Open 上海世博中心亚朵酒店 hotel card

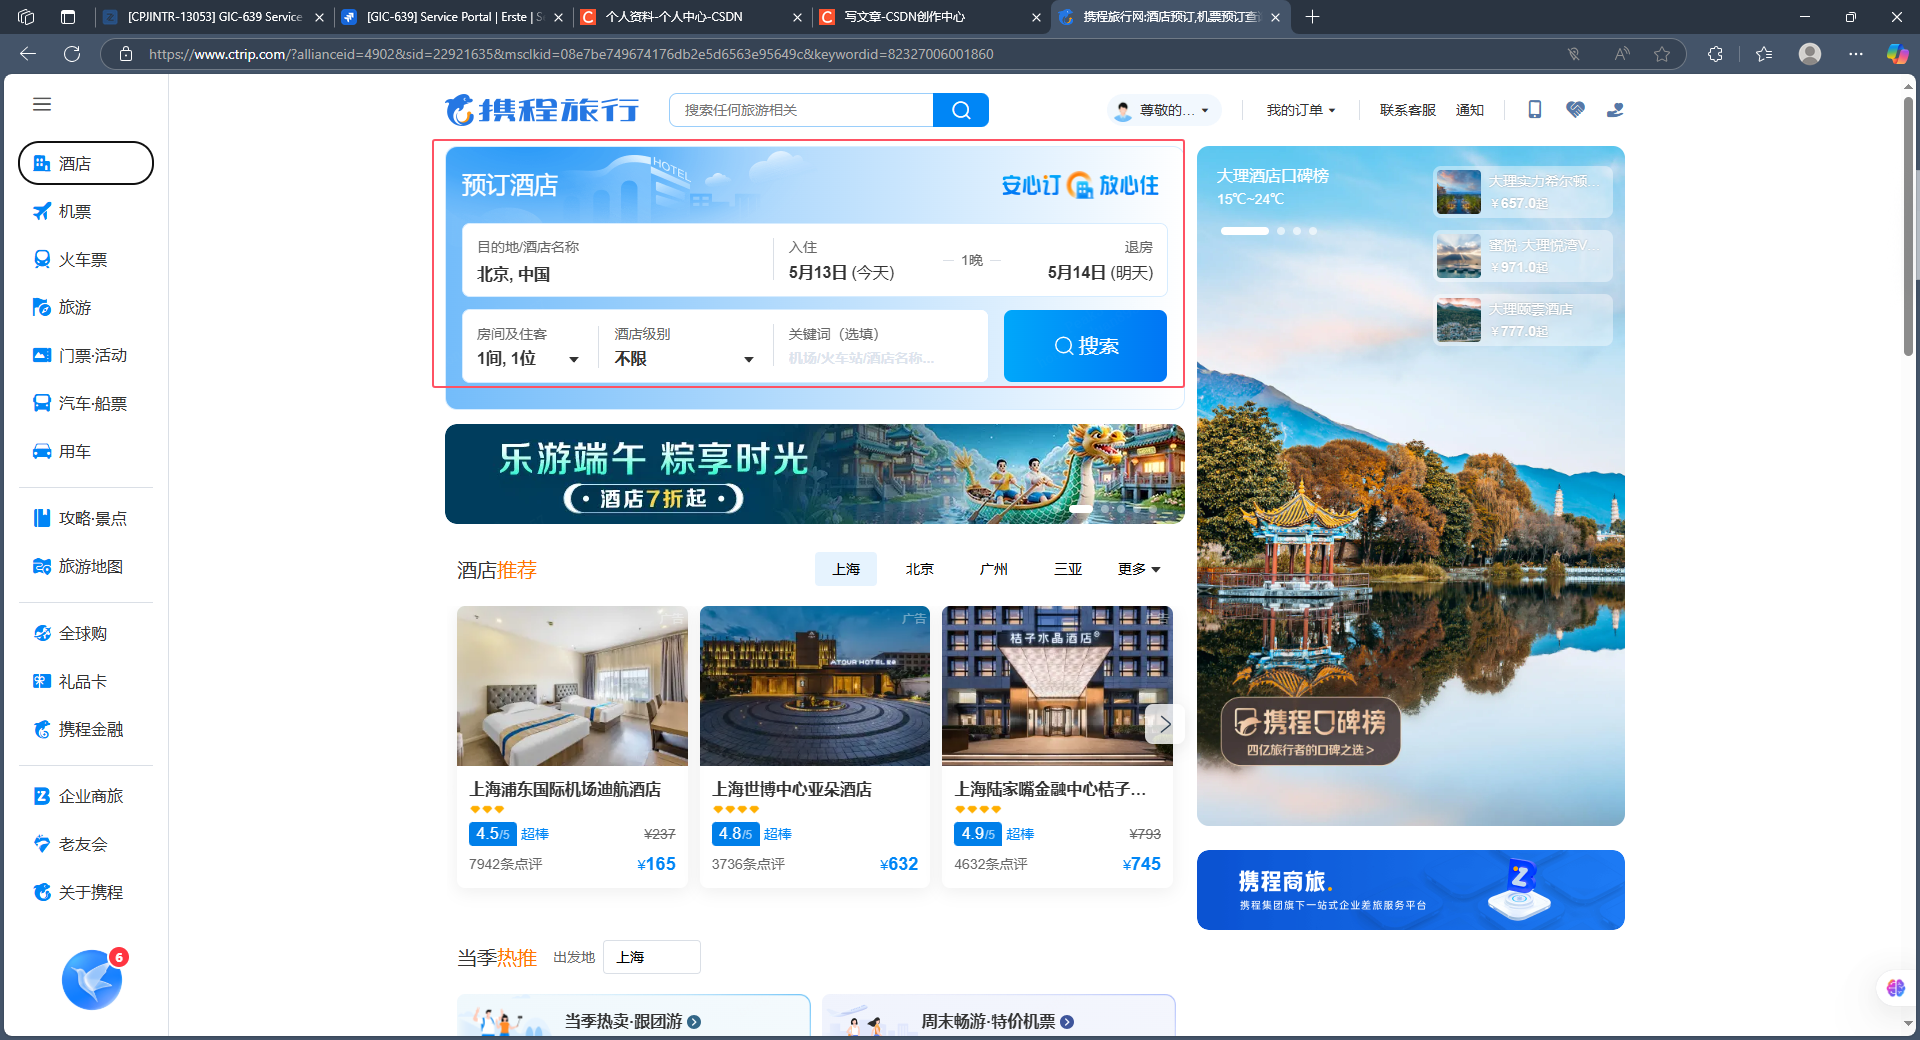[x=815, y=747]
